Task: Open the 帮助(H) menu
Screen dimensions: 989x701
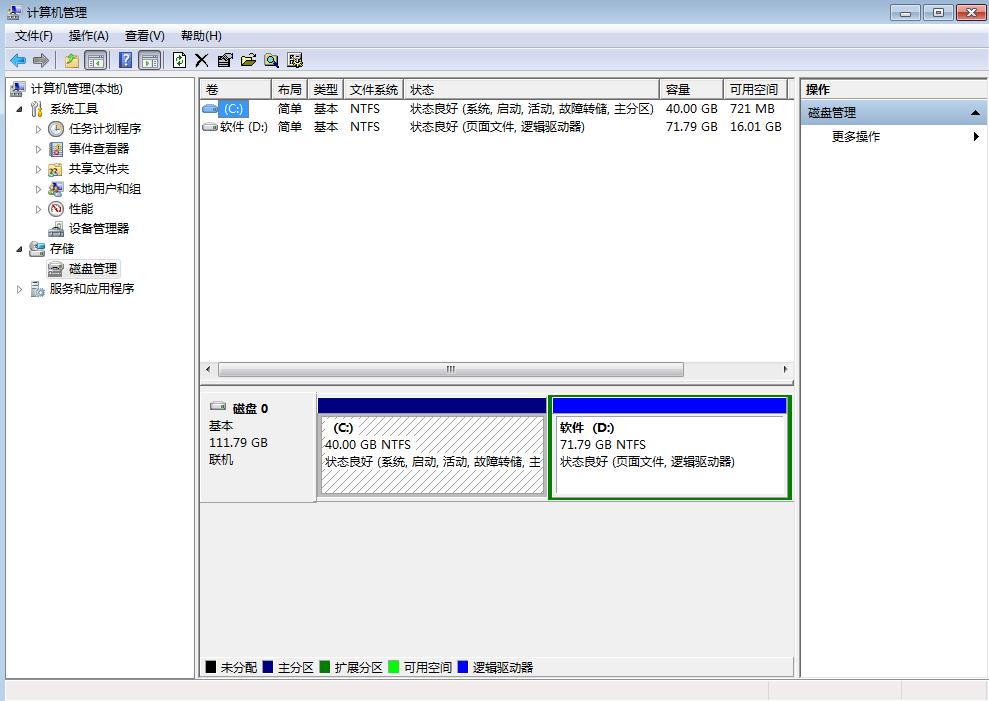Action: click(x=201, y=36)
